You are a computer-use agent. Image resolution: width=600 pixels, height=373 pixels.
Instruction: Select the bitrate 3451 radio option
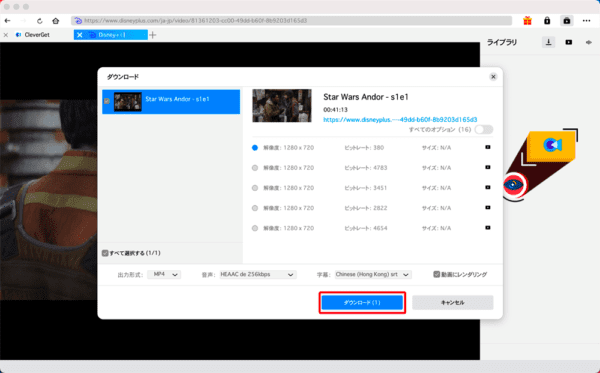pyautogui.click(x=255, y=188)
